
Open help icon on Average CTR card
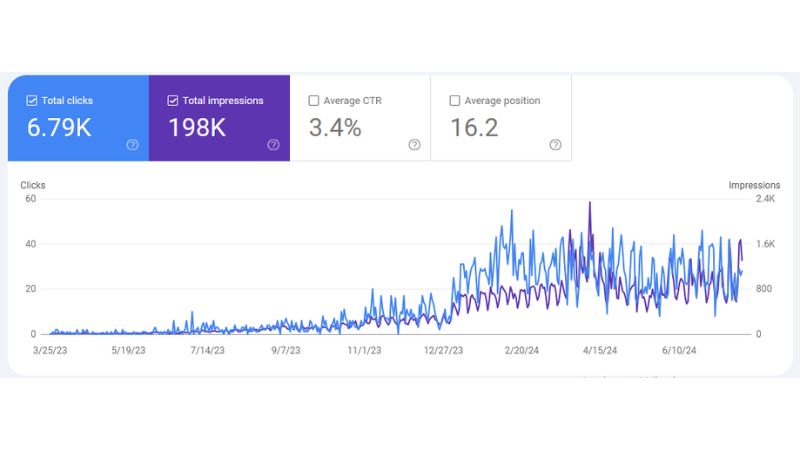click(x=414, y=145)
